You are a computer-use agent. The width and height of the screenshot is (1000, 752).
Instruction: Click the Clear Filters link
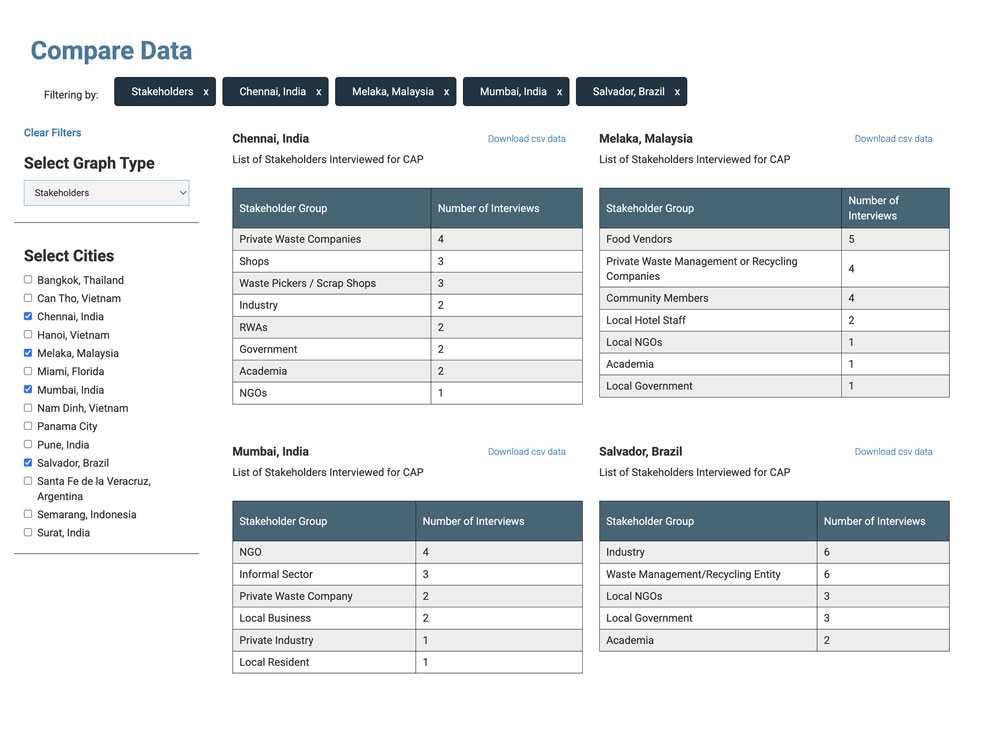tap(52, 132)
